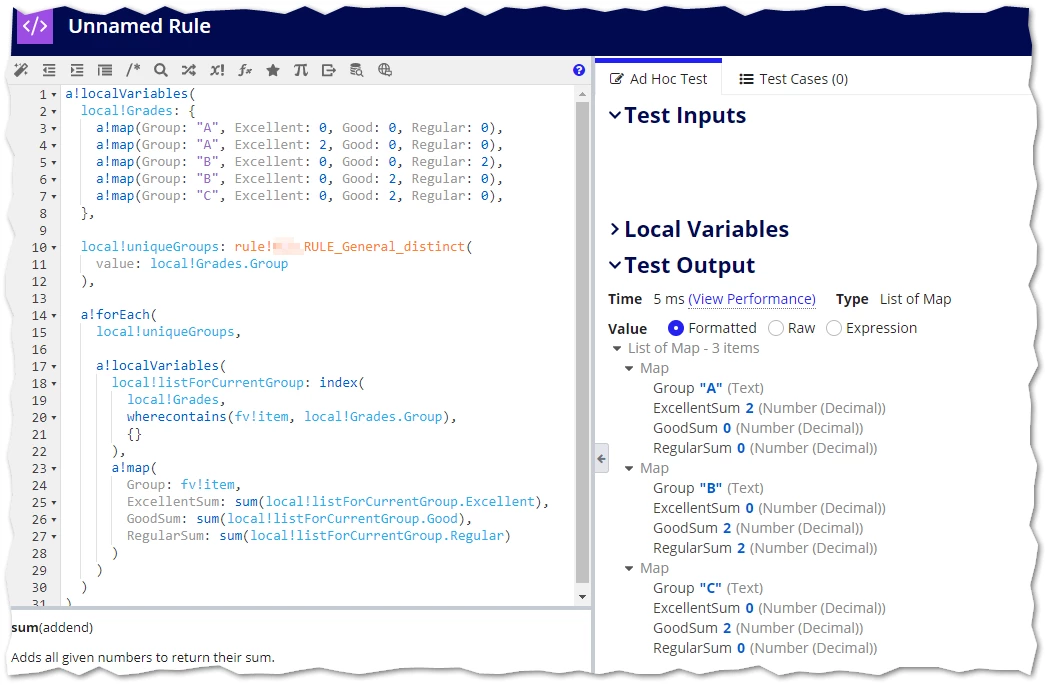Click the editor vertical scrollbar thumb
This screenshot has width=1048, height=685.
(582, 342)
